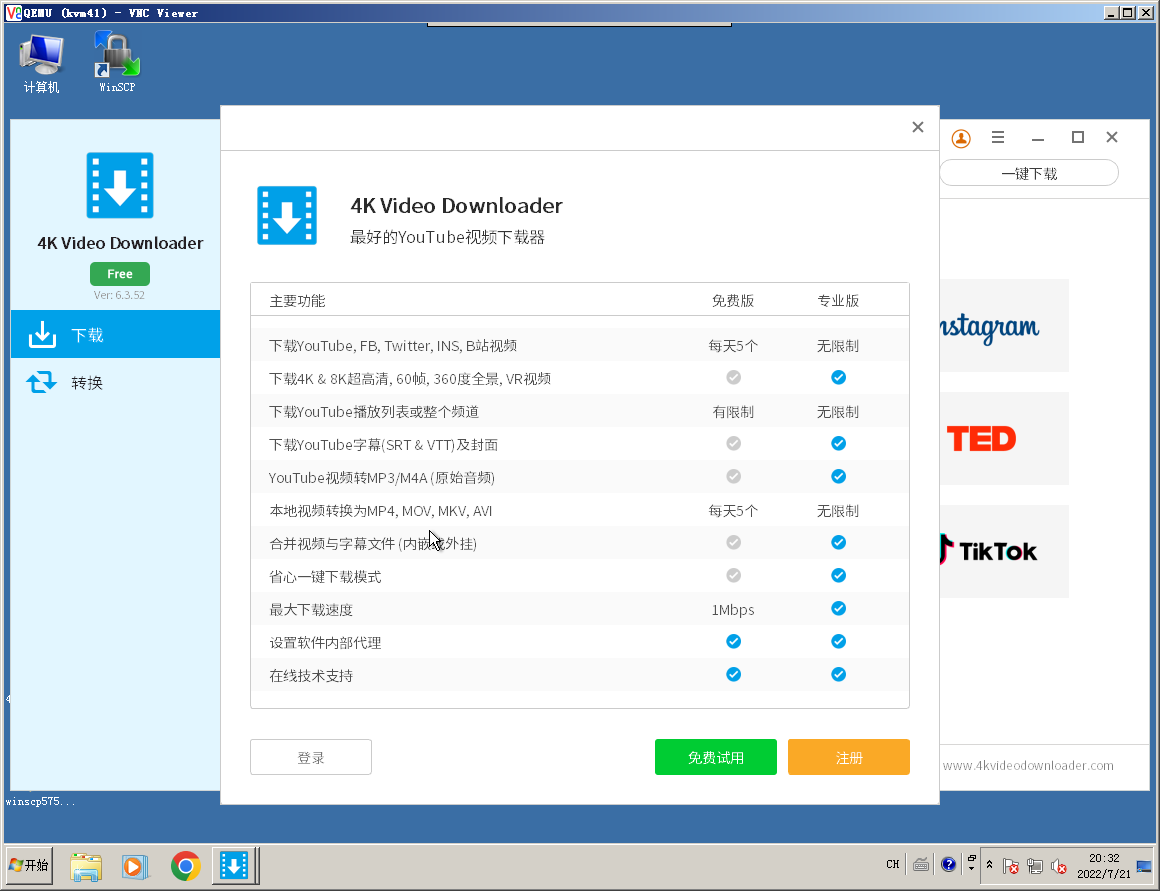Launch media player from the taskbar
1160x891 pixels.
135,866
